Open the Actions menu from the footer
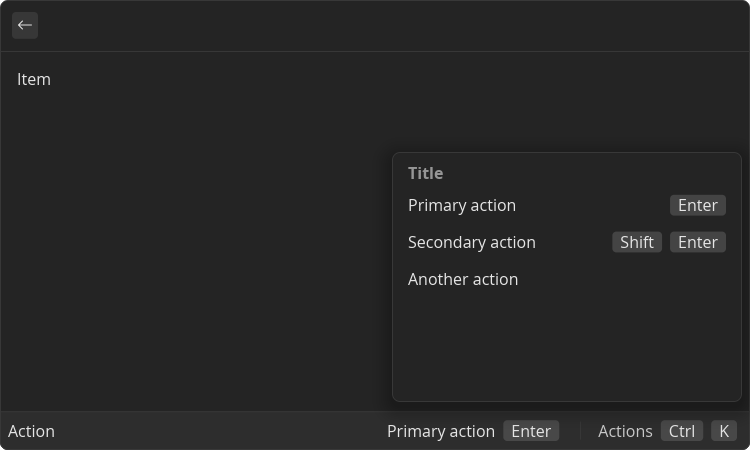The image size is (750, 450). click(x=667, y=431)
